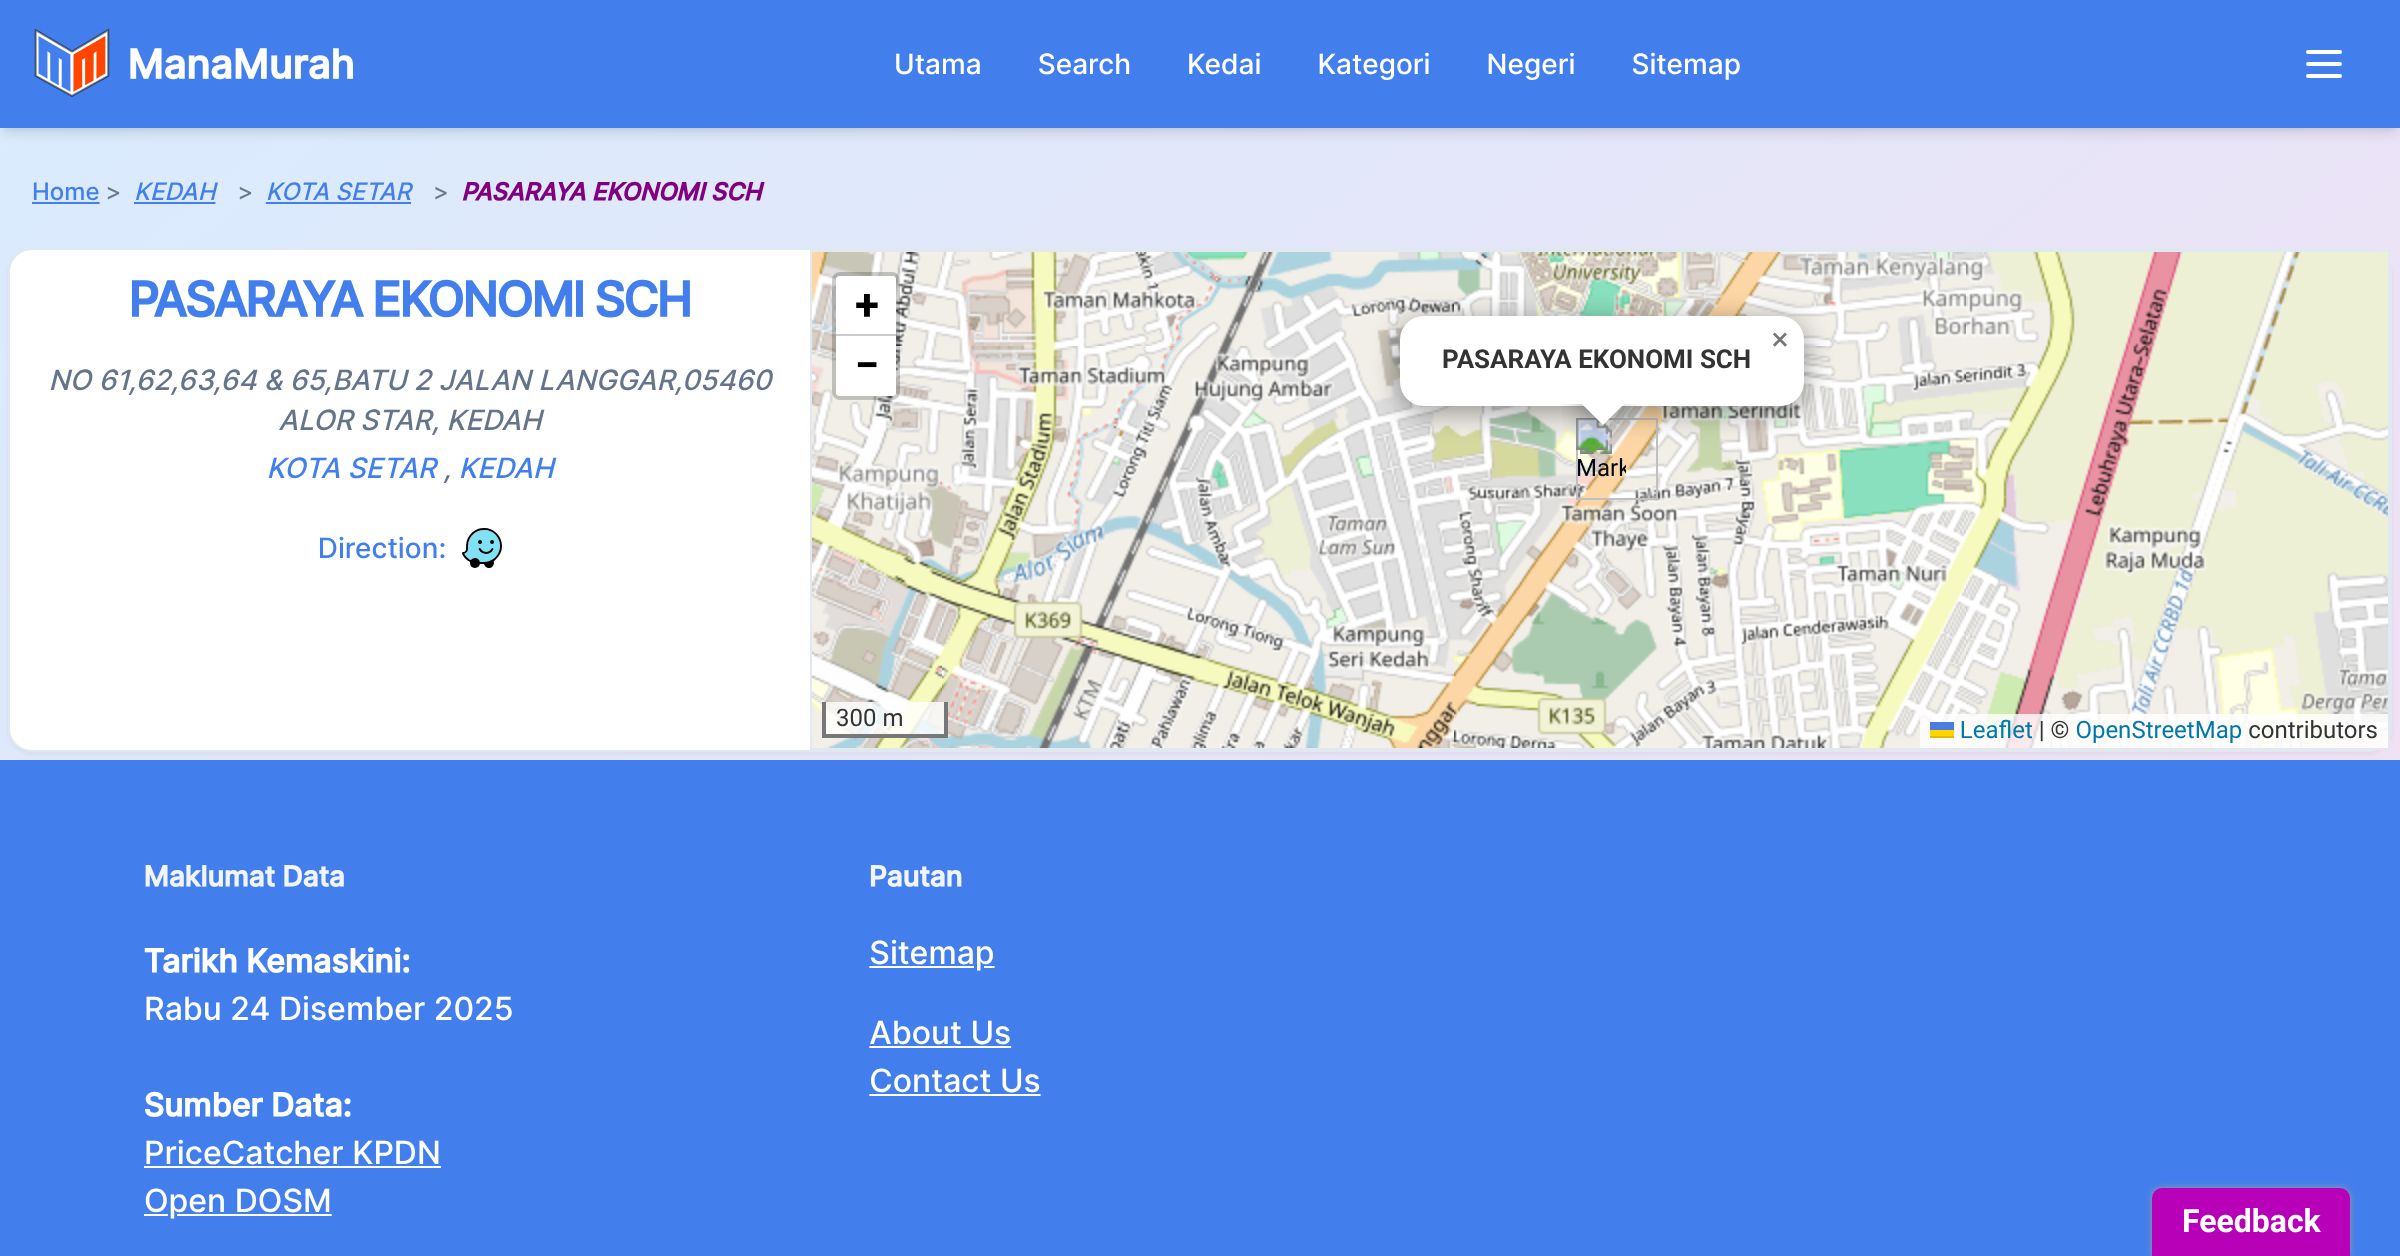Open the Kategori nav item
The image size is (2400, 1256).
[x=1373, y=64]
